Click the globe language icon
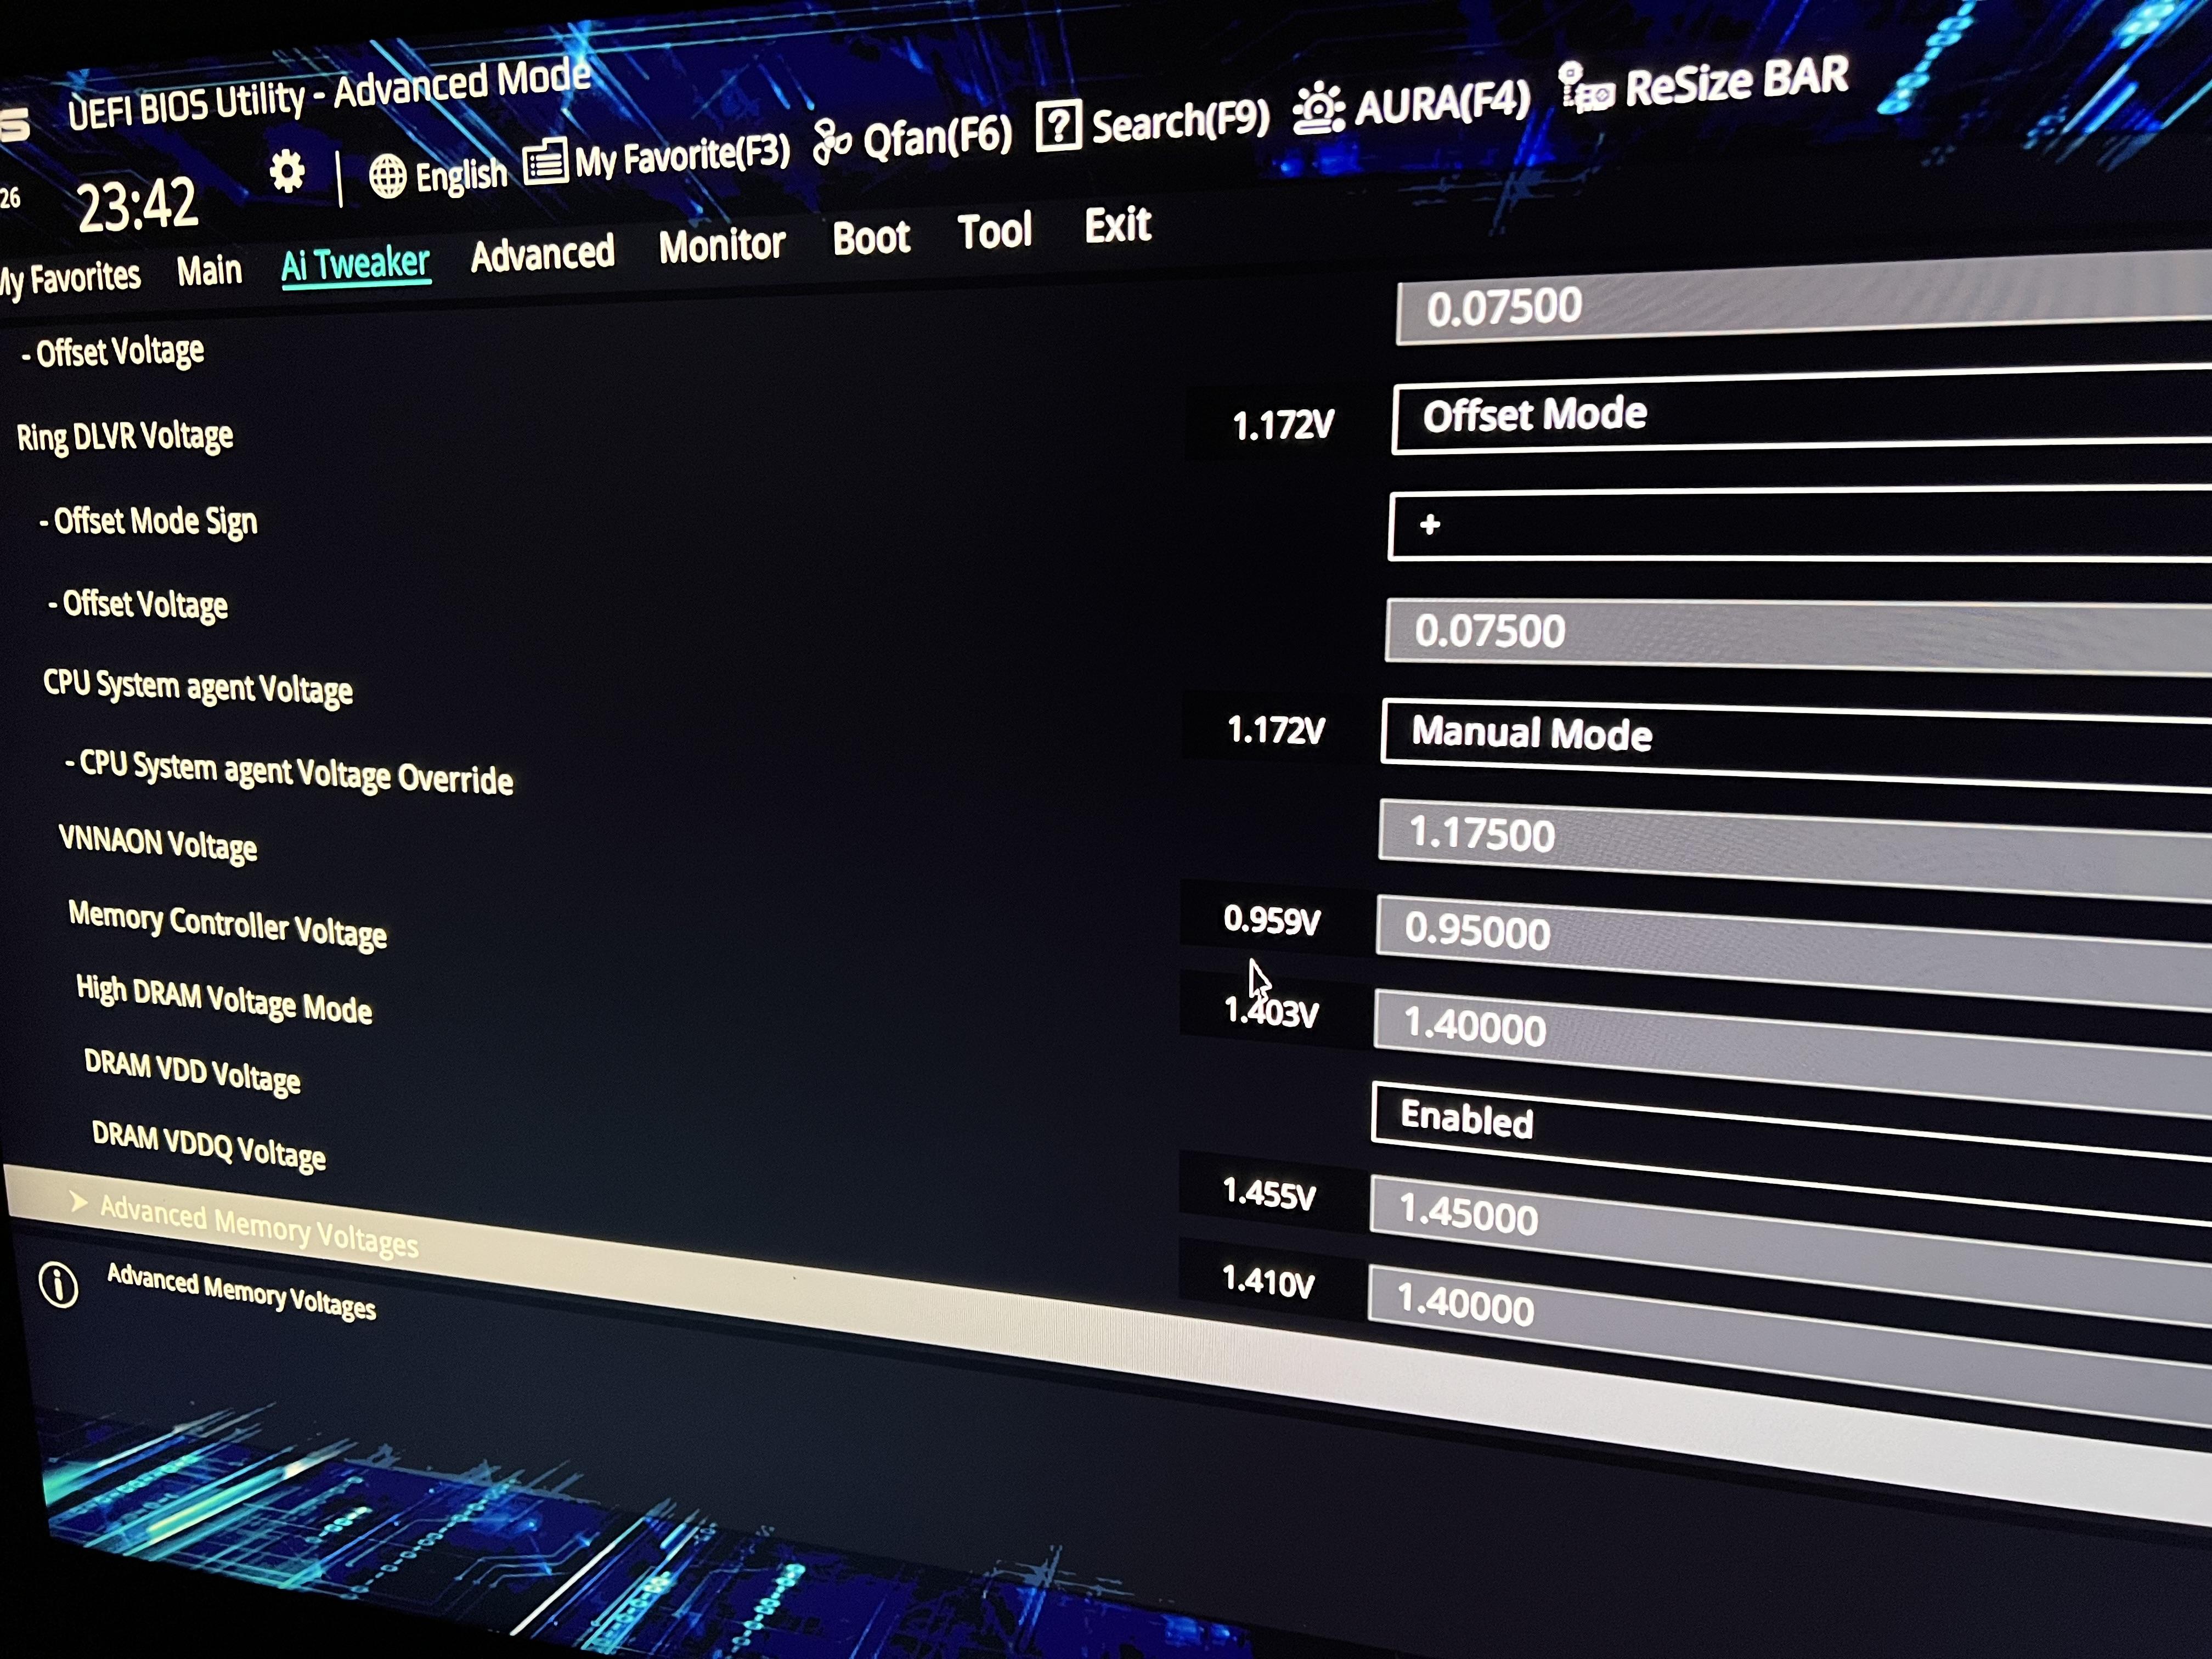 pos(387,177)
